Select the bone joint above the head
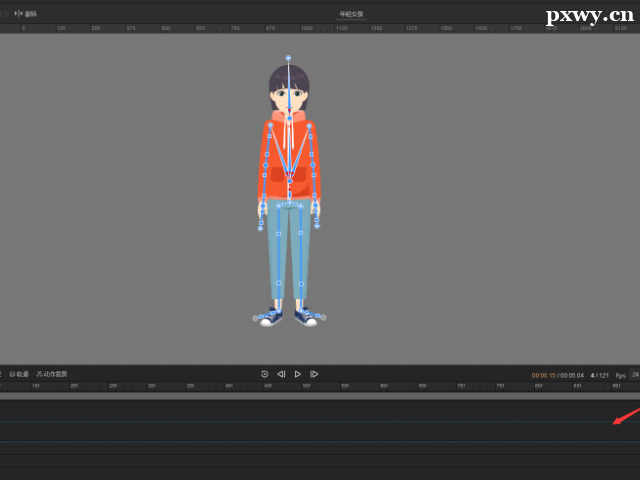640x480 pixels. pos(289,58)
